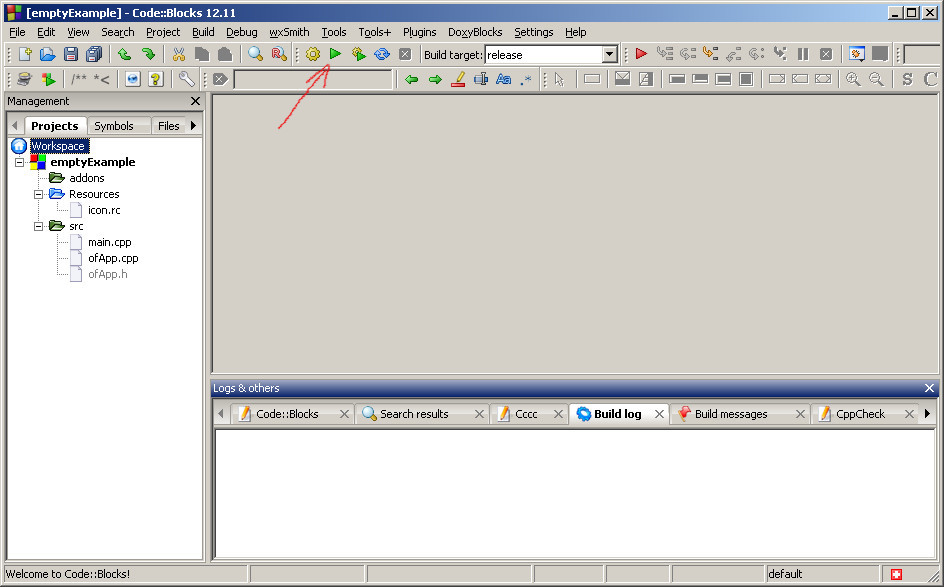Click the New file icon
Image resolution: width=944 pixels, height=587 pixels.
click(25, 54)
